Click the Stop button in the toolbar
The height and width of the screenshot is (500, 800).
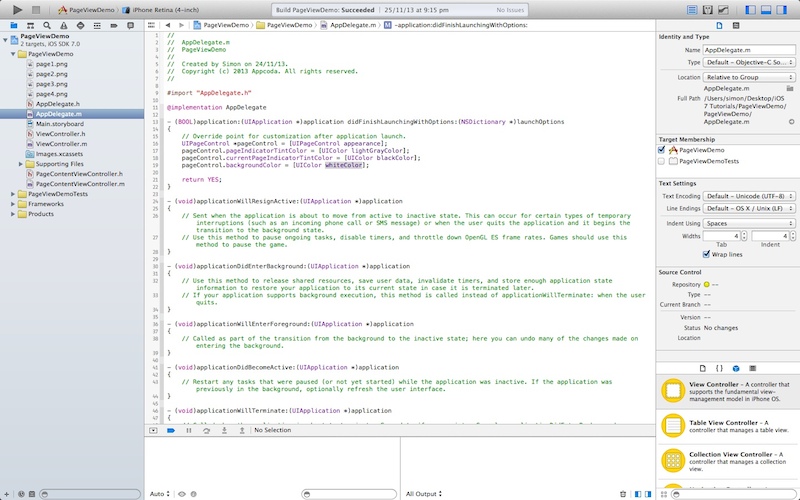point(36,9)
